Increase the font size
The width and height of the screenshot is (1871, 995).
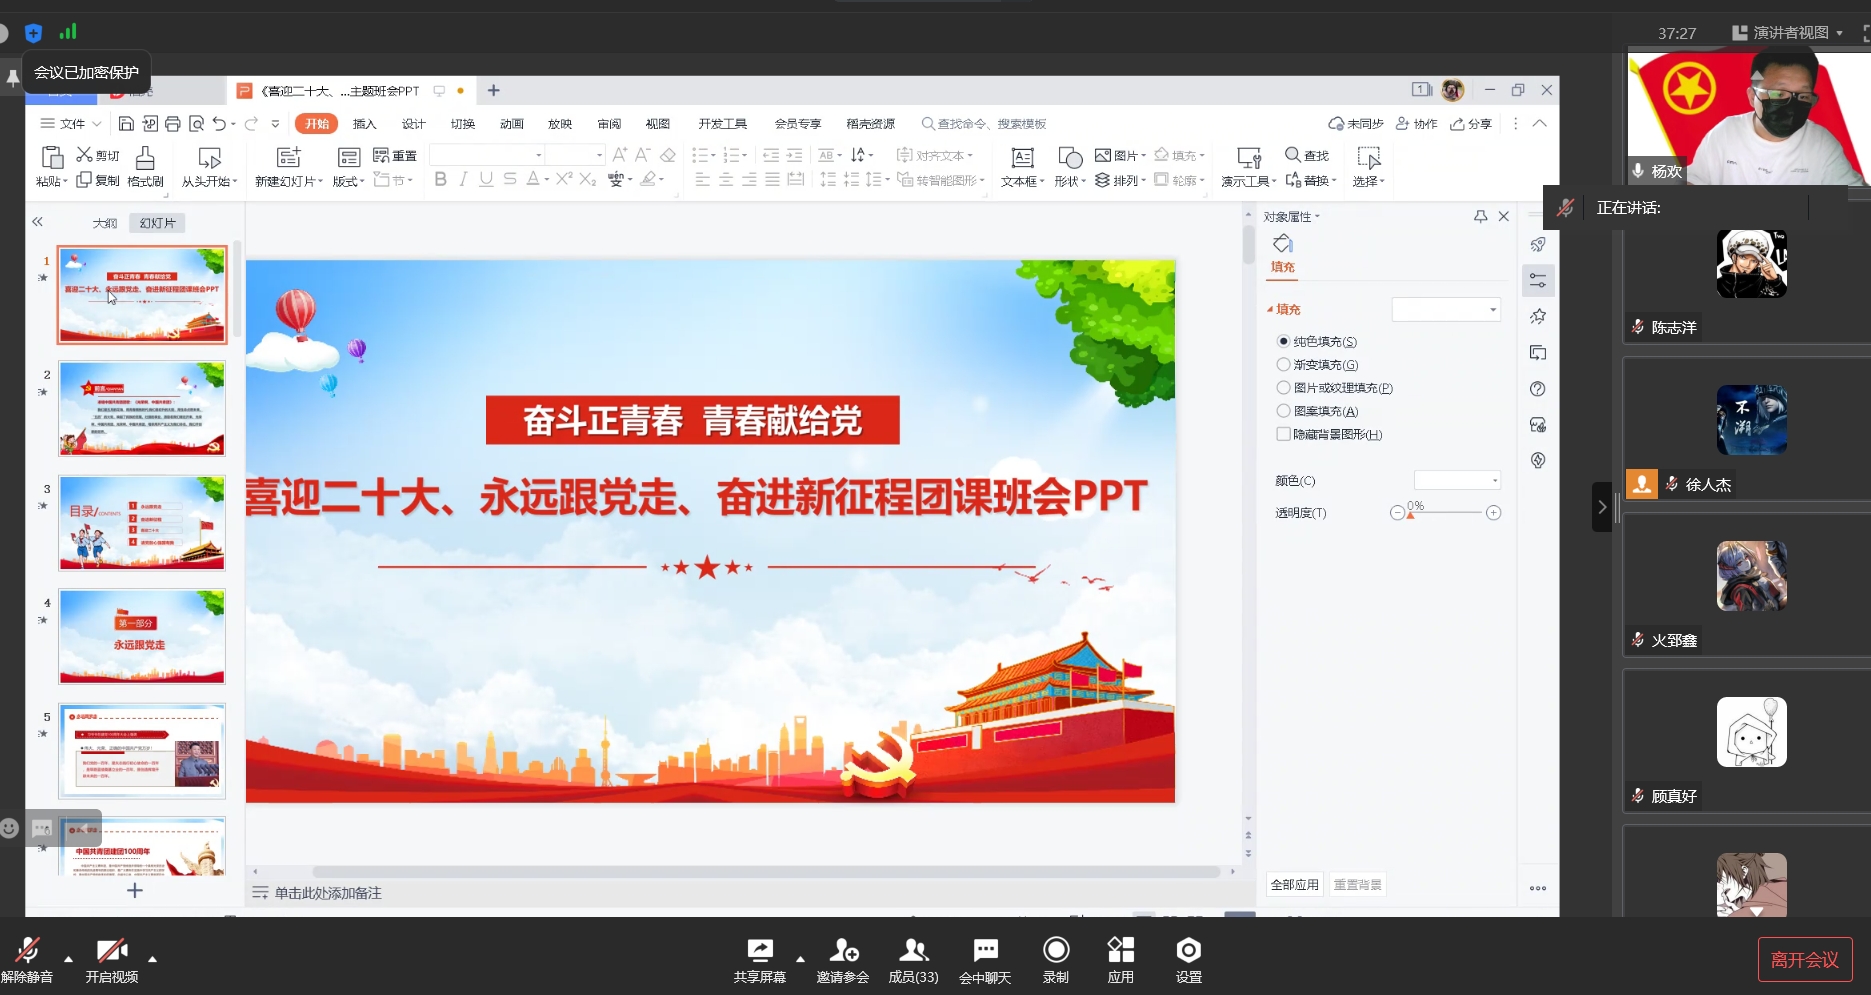620,155
